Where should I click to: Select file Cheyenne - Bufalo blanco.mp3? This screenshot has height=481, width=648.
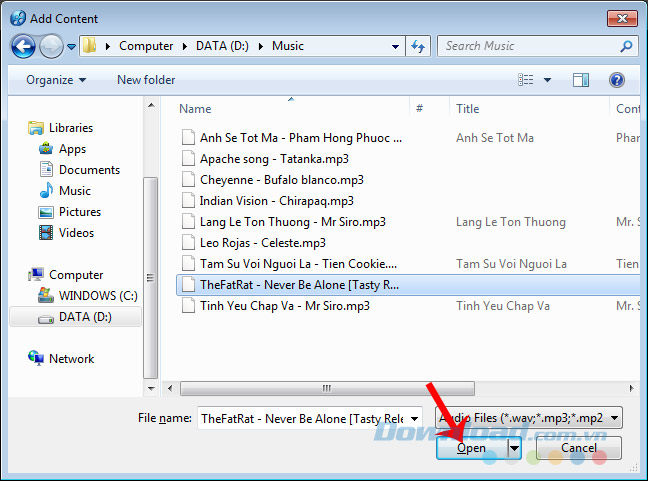281,180
